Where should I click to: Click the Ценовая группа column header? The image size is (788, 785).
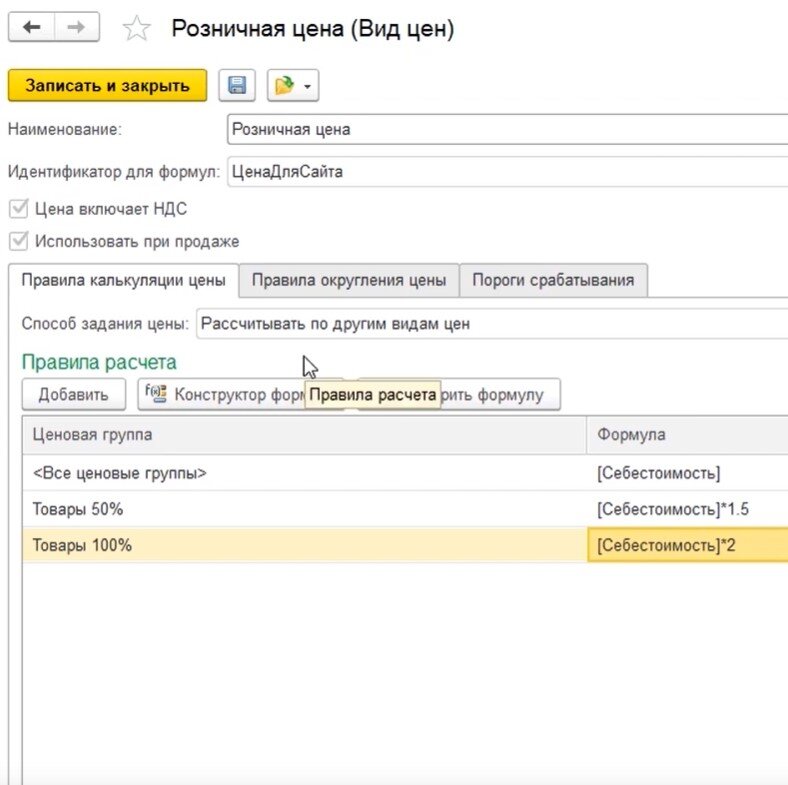point(305,435)
